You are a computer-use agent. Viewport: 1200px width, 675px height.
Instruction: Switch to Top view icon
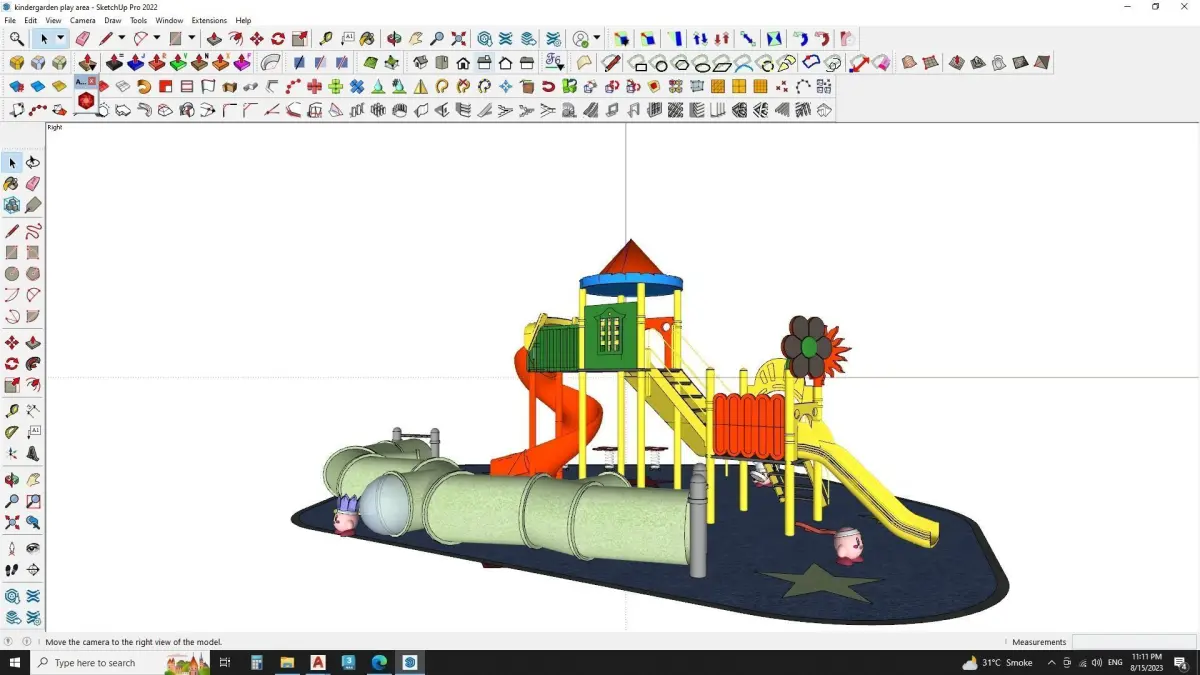pyautogui.click(x=441, y=63)
